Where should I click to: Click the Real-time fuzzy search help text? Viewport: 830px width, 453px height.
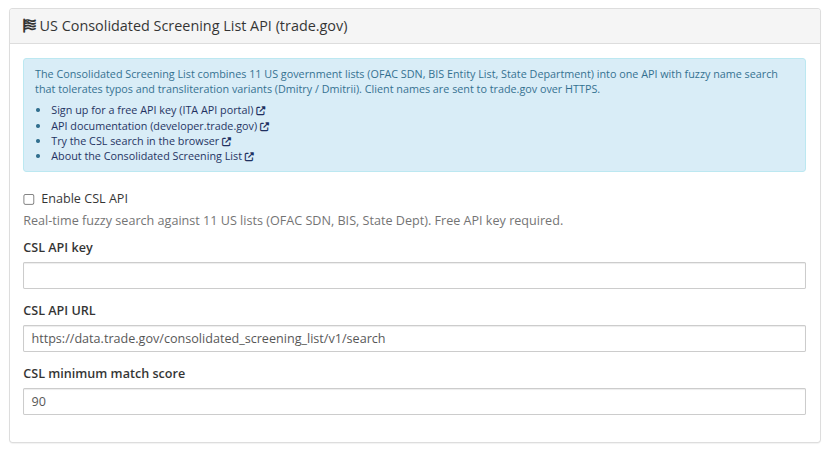pyautogui.click(x=293, y=221)
